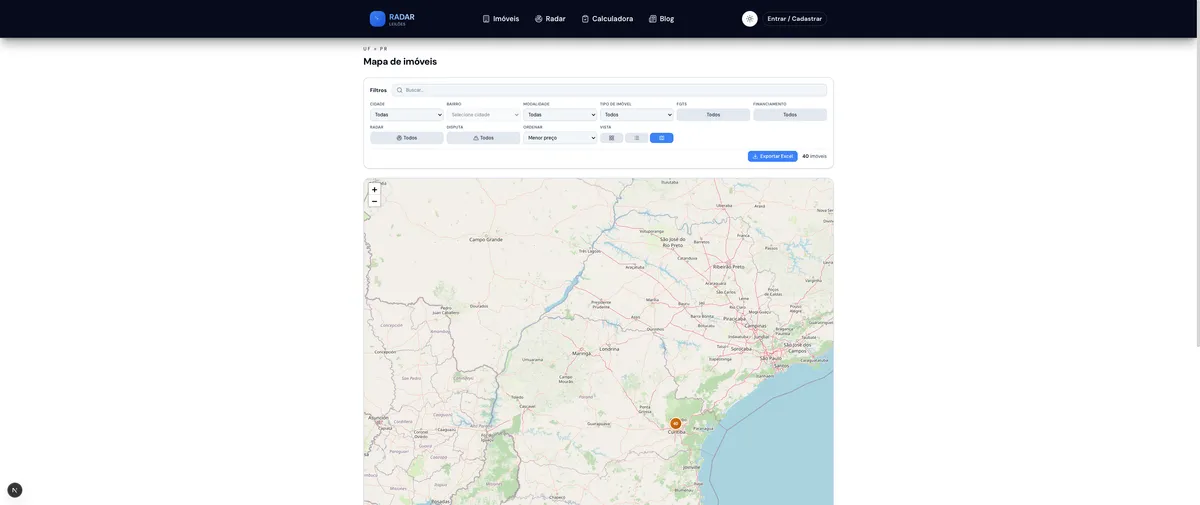This screenshot has width=1200, height=505.
Task: Go to the Calculadora page
Action: [x=607, y=19]
